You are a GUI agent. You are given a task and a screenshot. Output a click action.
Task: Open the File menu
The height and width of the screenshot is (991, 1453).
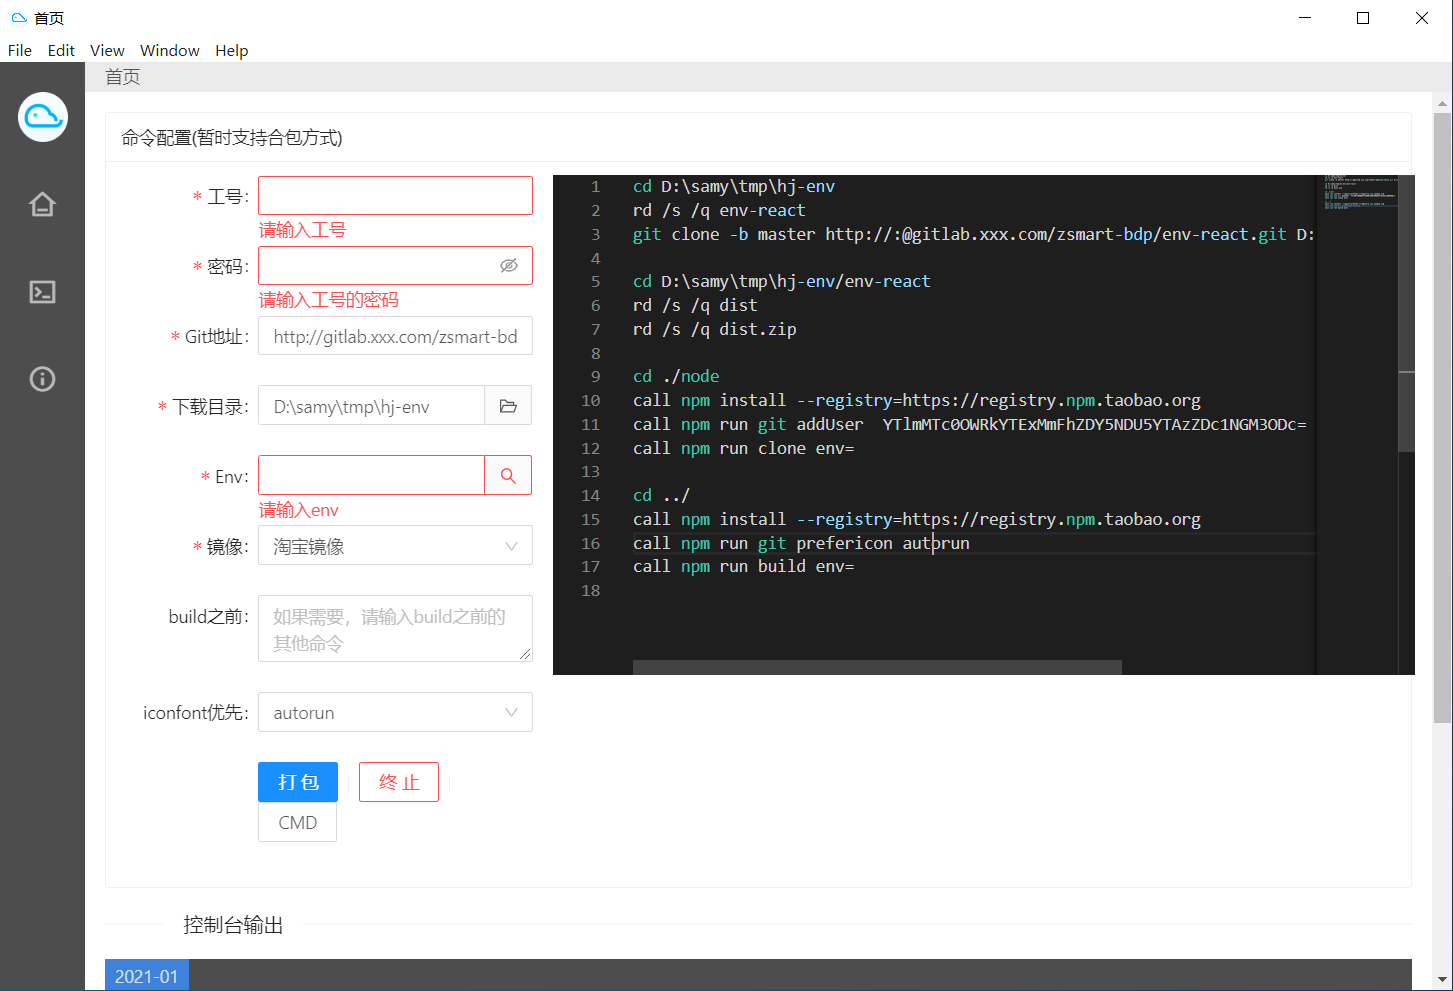point(20,50)
